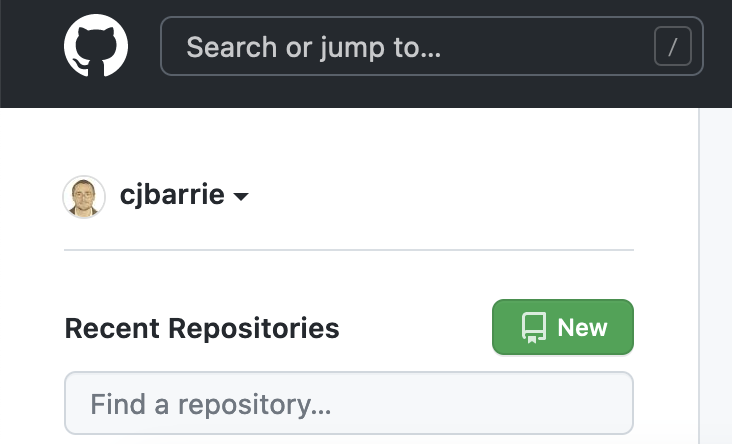
Task: Click the "Recent Repositories" heading
Action: pyautogui.click(x=202, y=328)
